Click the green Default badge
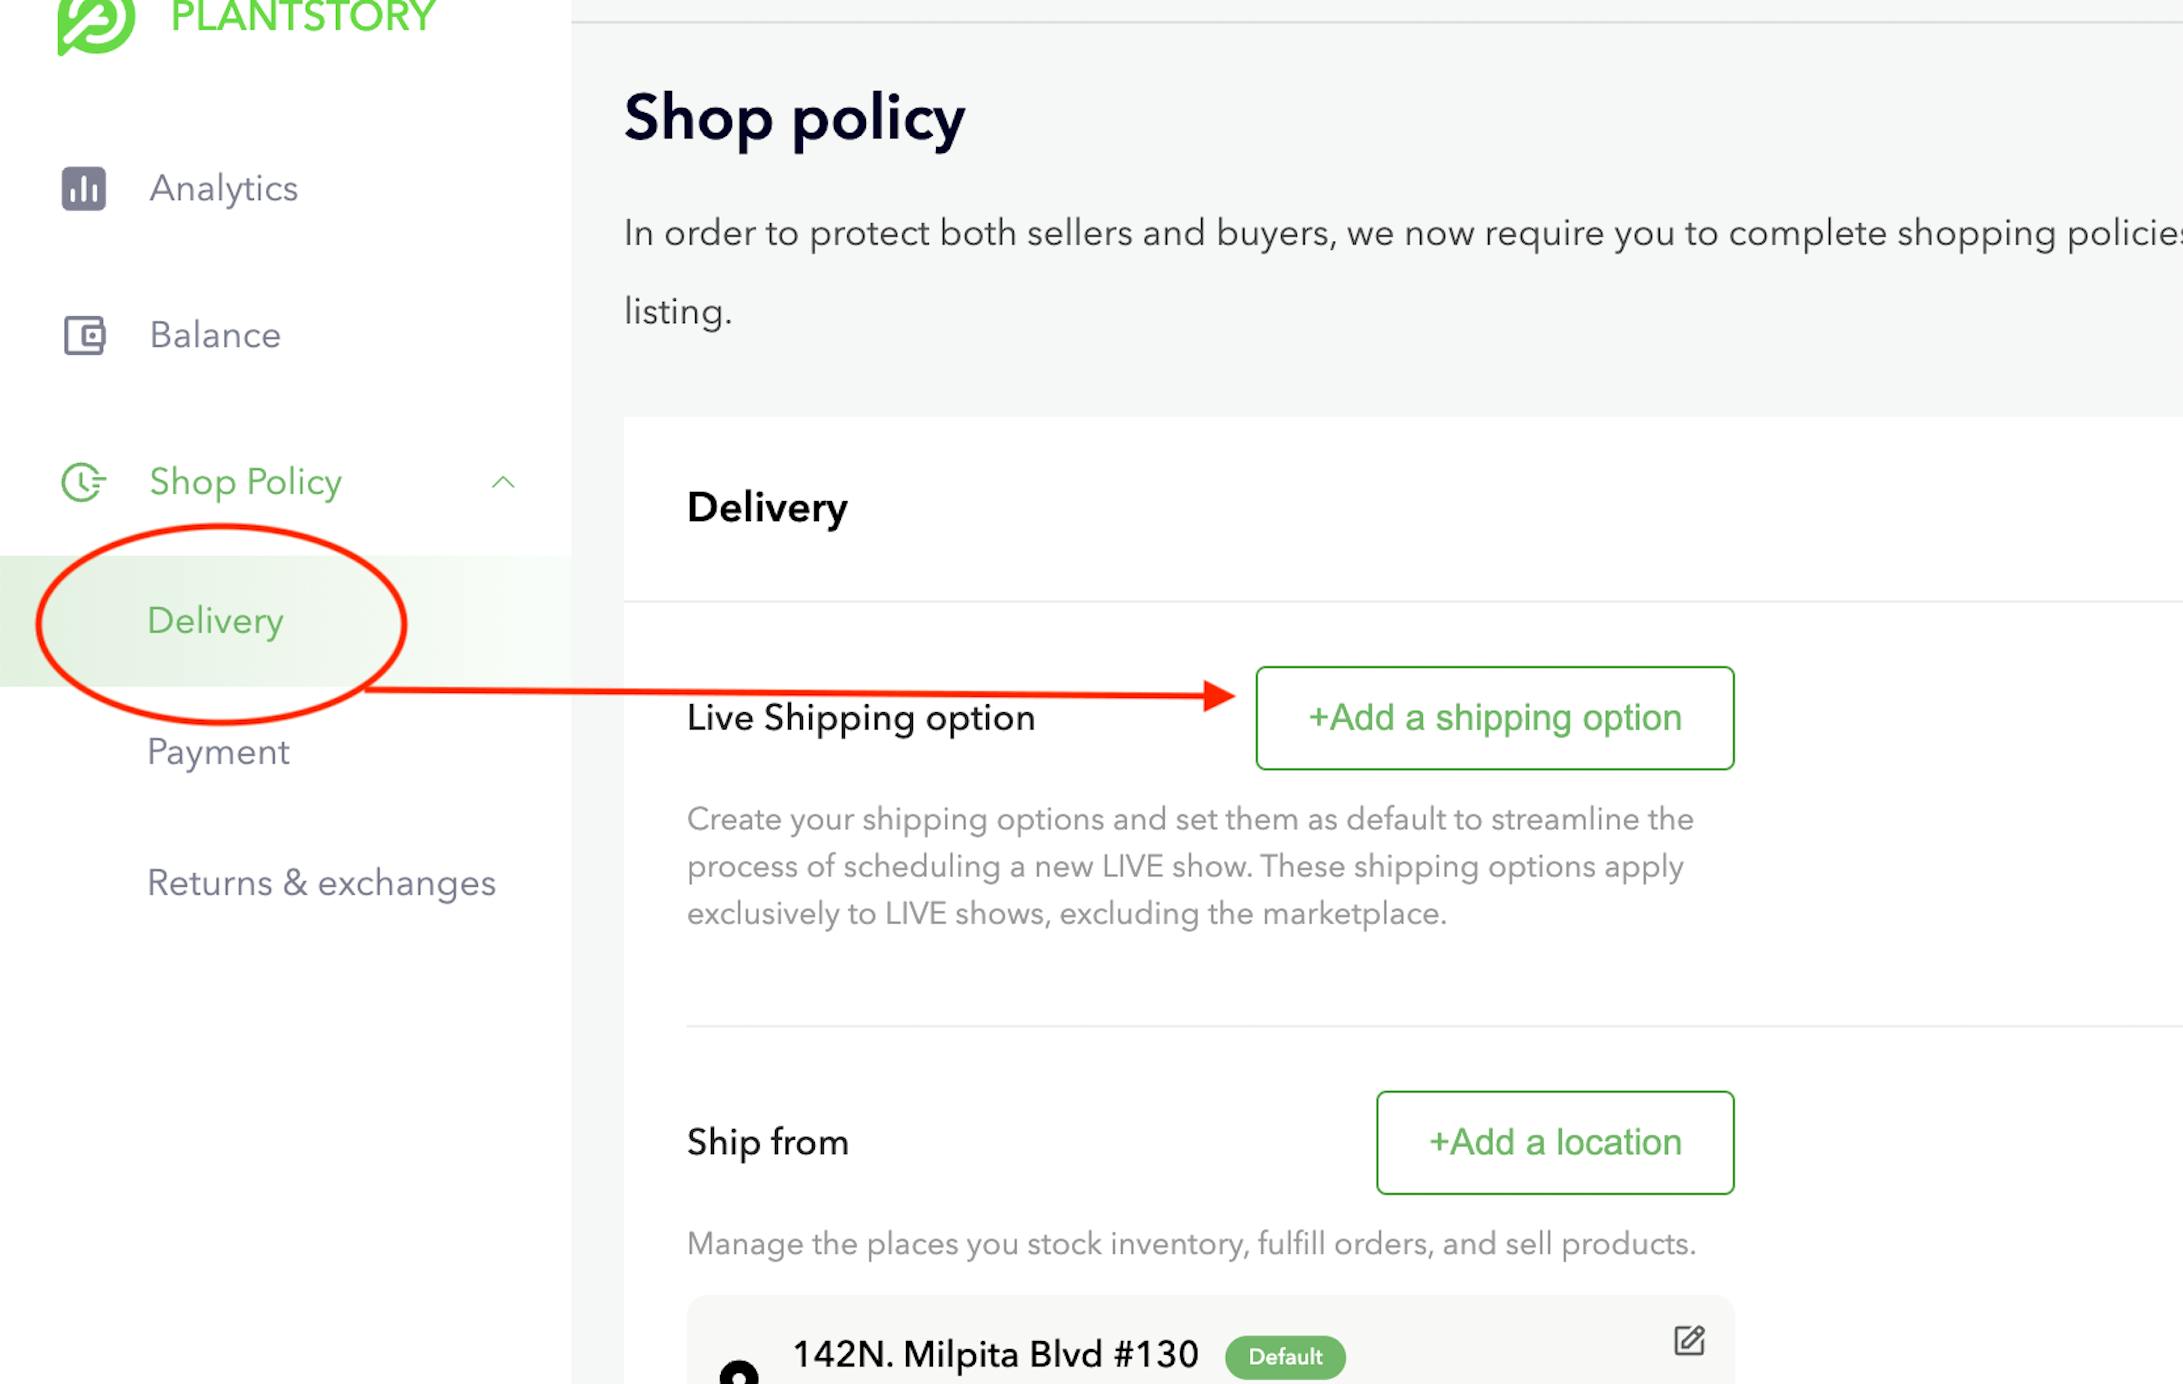The height and width of the screenshot is (1384, 2183). pos(1285,1357)
